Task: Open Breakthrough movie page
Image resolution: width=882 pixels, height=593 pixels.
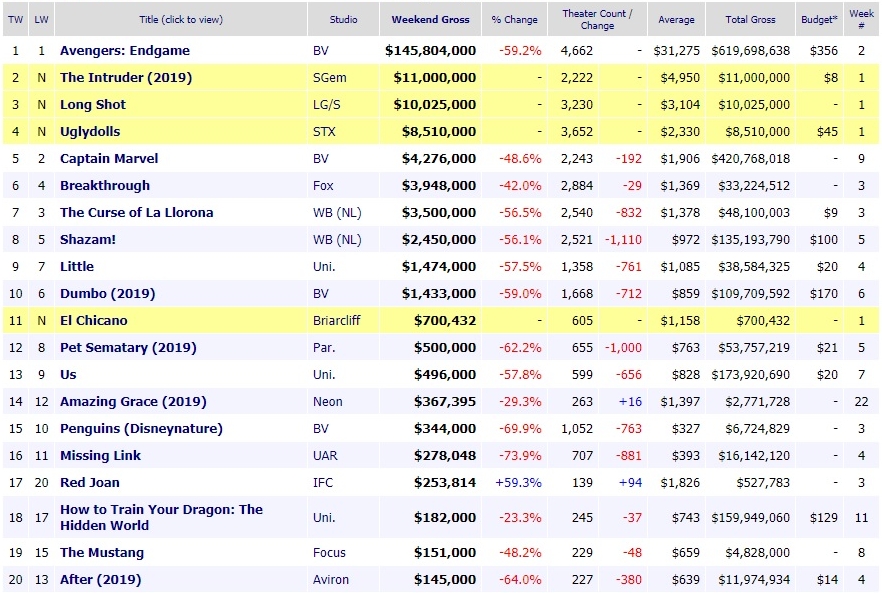Action: 105,186
